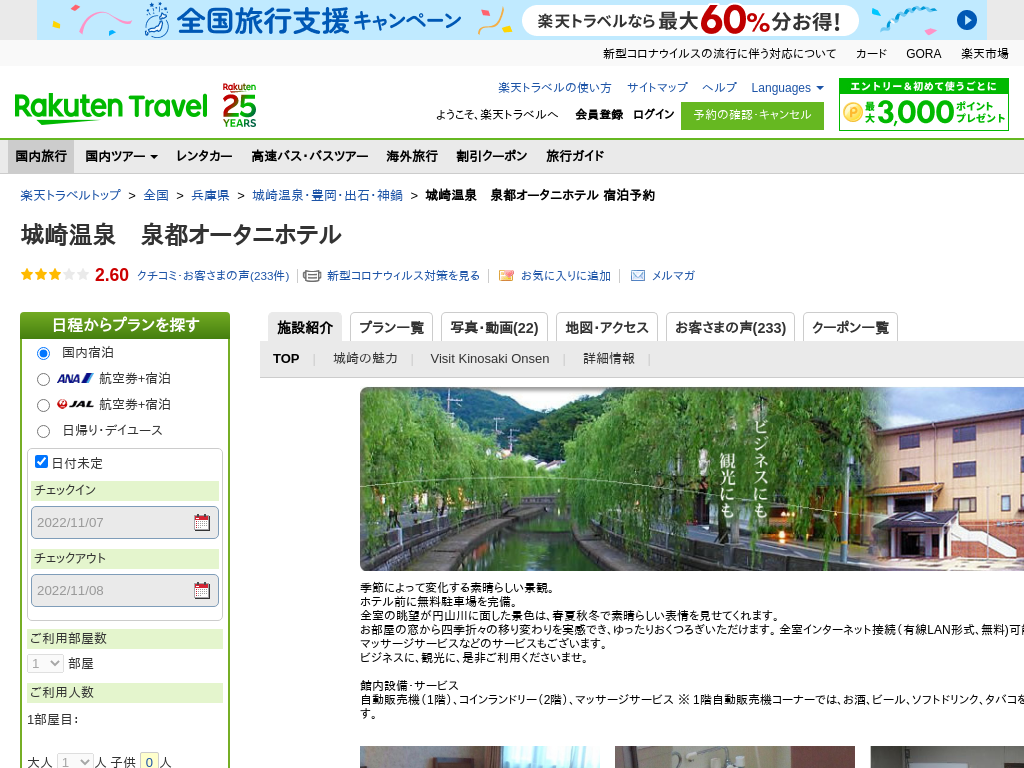1024x768 pixels.
Task: Open the サイトマップ link
Action: click(x=657, y=88)
